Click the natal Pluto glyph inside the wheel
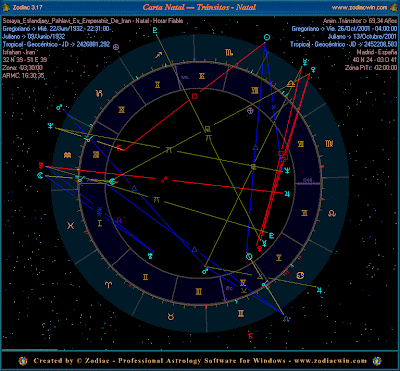This screenshot has width=400, height=371. pyautogui.click(x=271, y=235)
